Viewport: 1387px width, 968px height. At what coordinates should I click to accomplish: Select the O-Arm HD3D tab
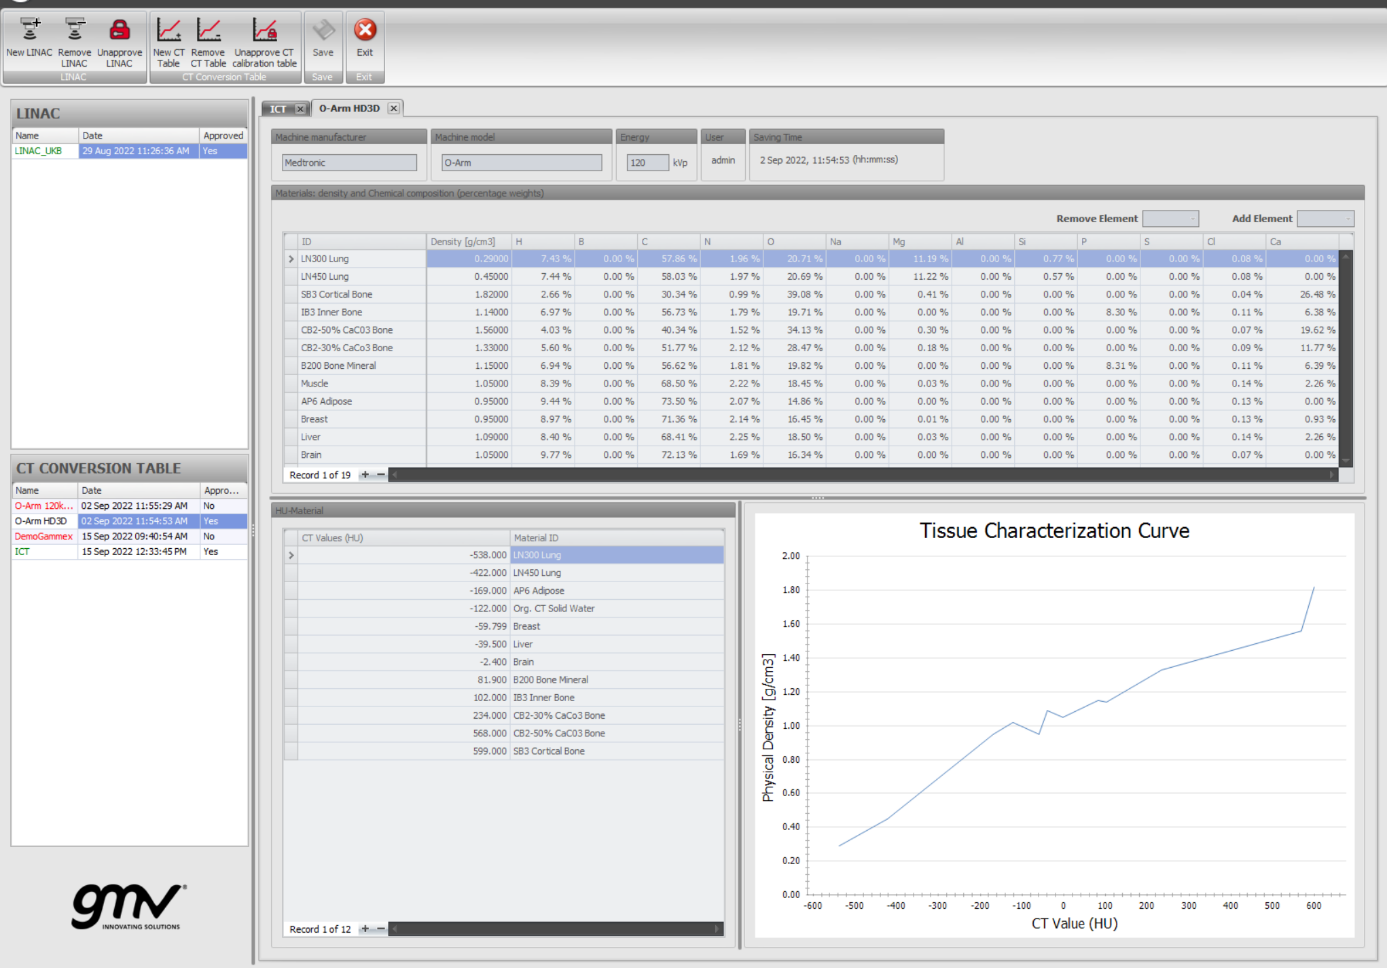[x=349, y=108]
